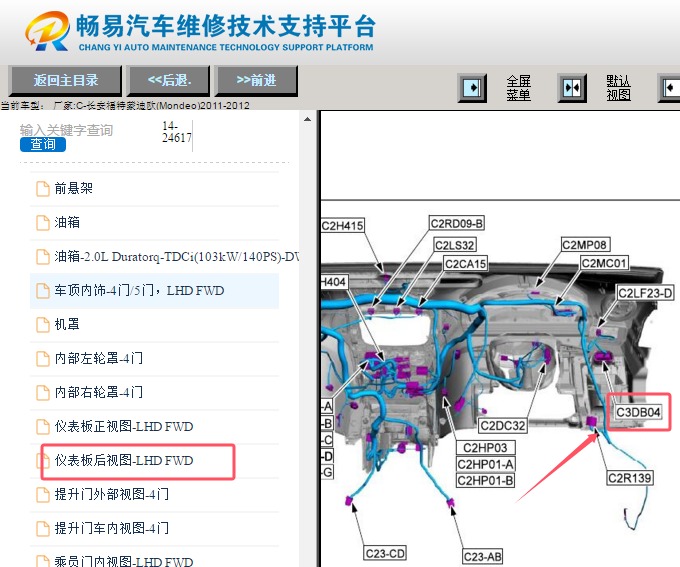This screenshot has height=567, width=680.
Task: Focus the 输入关键字查询 search field
Action: click(66, 130)
